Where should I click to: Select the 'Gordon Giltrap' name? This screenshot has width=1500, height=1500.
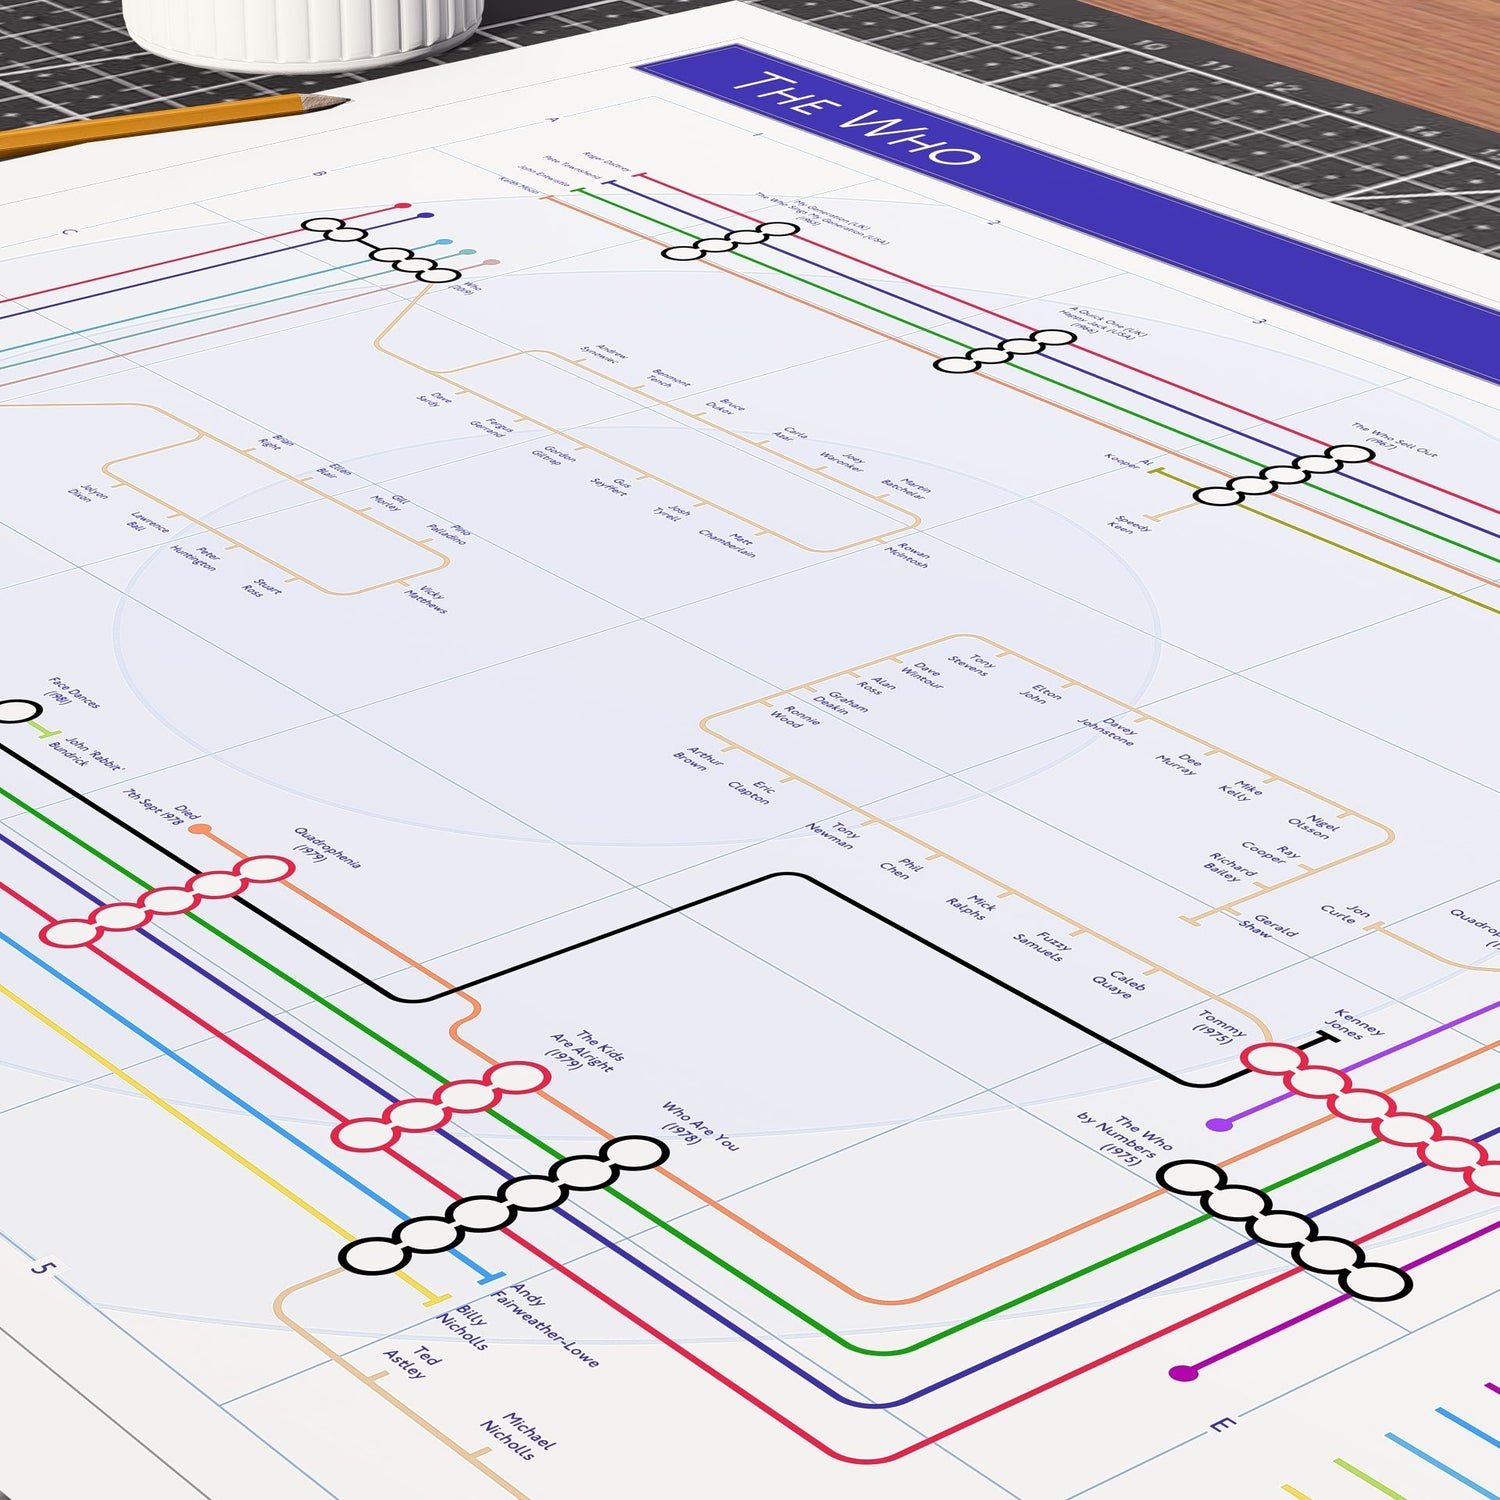click(x=553, y=455)
